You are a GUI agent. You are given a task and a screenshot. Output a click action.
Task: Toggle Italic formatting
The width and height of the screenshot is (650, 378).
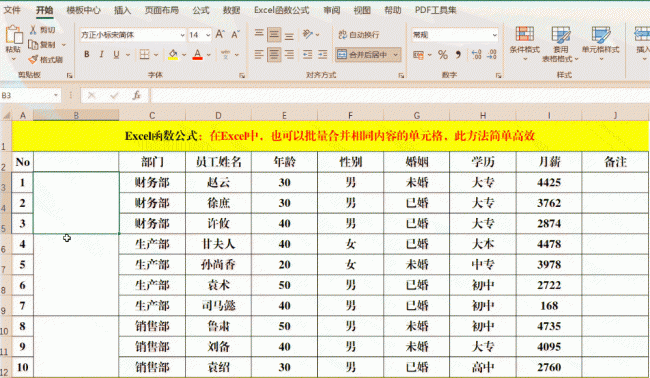[101, 54]
